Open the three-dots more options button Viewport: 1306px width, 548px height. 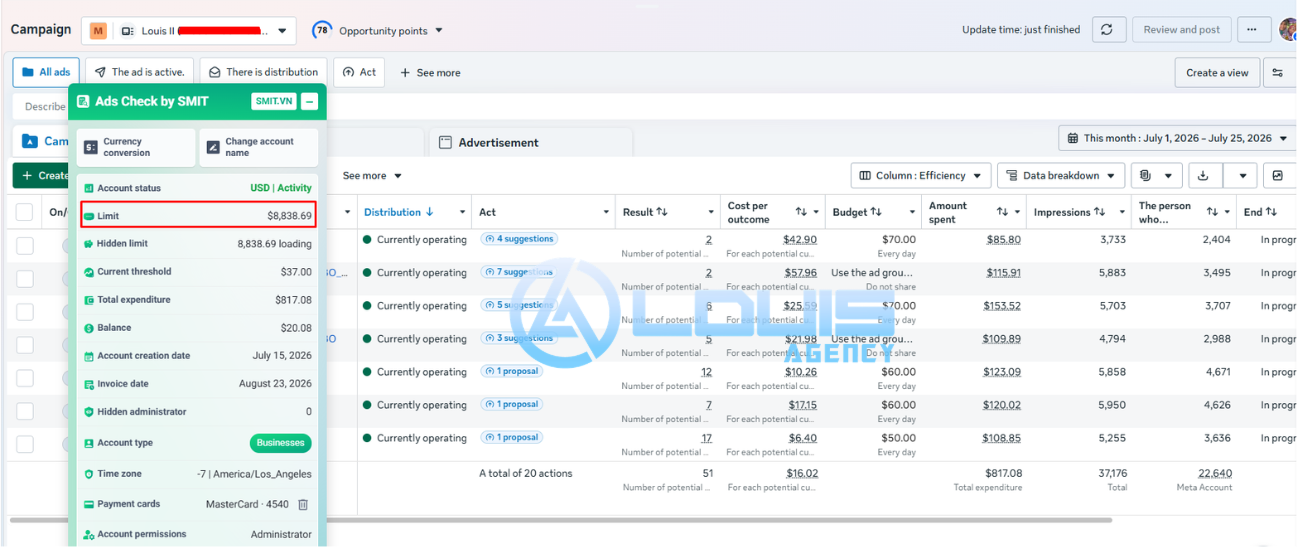(x=1254, y=30)
